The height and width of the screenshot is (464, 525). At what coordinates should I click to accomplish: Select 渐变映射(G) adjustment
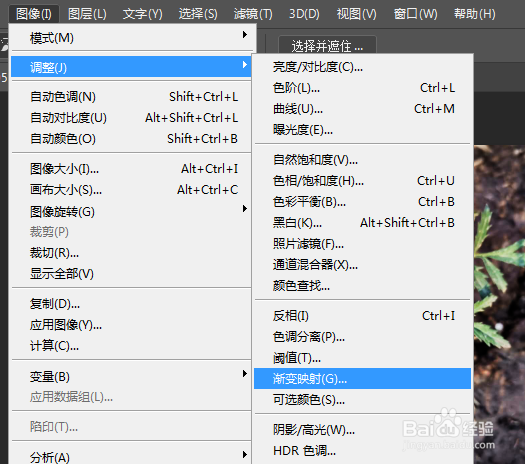click(x=362, y=379)
